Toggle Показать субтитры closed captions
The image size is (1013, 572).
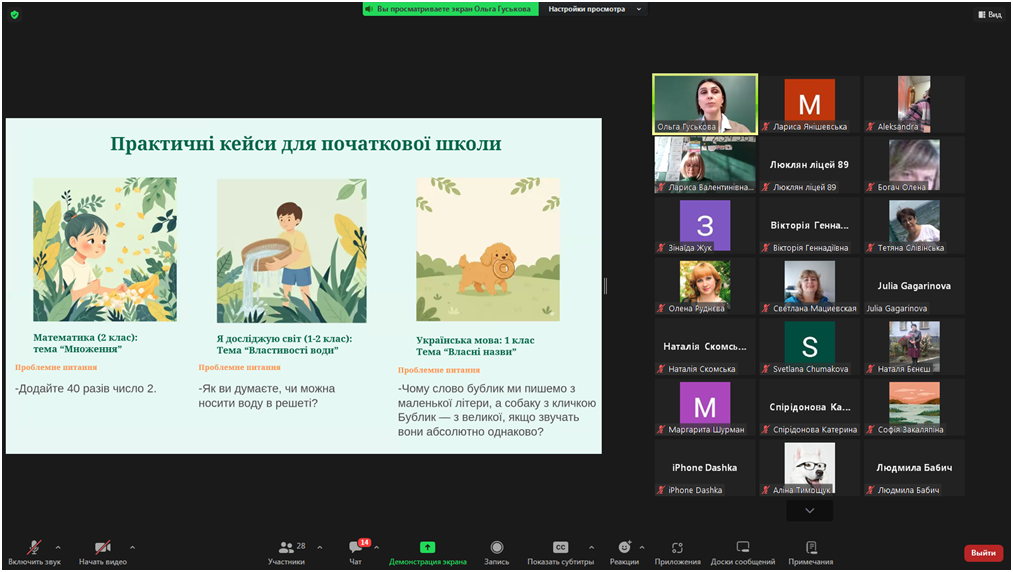point(560,548)
